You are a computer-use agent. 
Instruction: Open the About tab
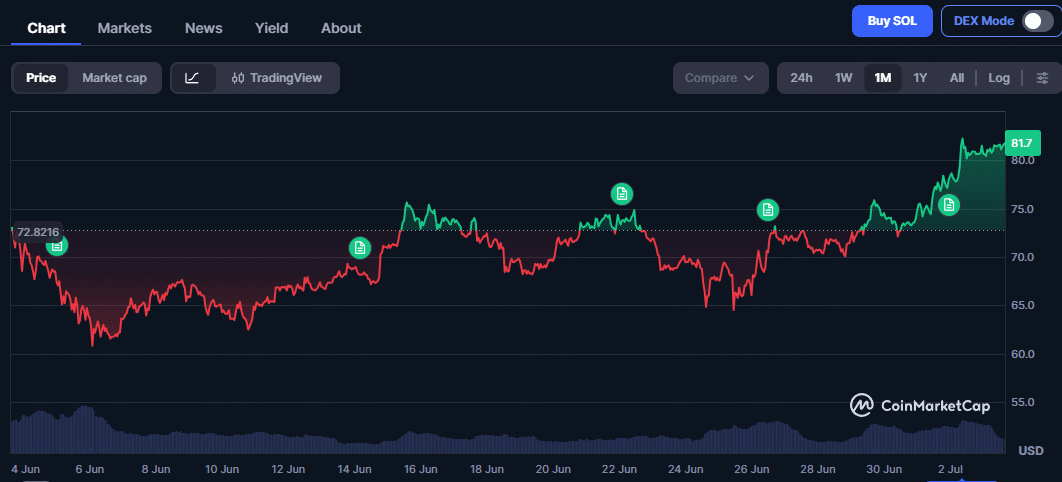[341, 28]
